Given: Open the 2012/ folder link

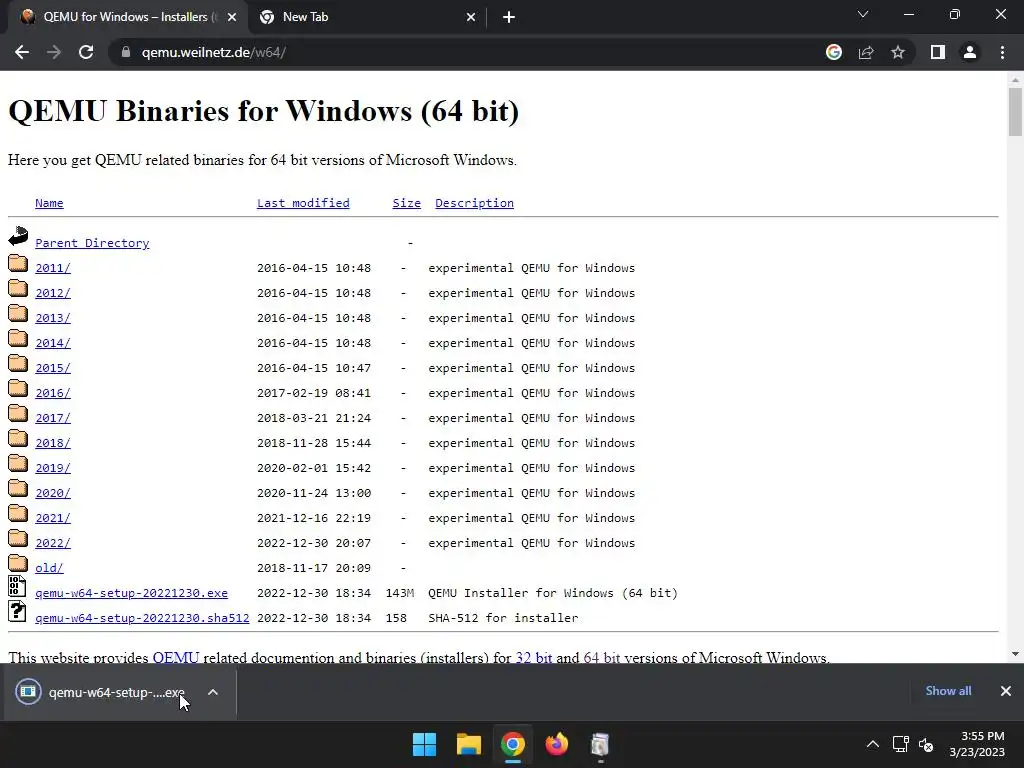Looking at the screenshot, I should [53, 293].
